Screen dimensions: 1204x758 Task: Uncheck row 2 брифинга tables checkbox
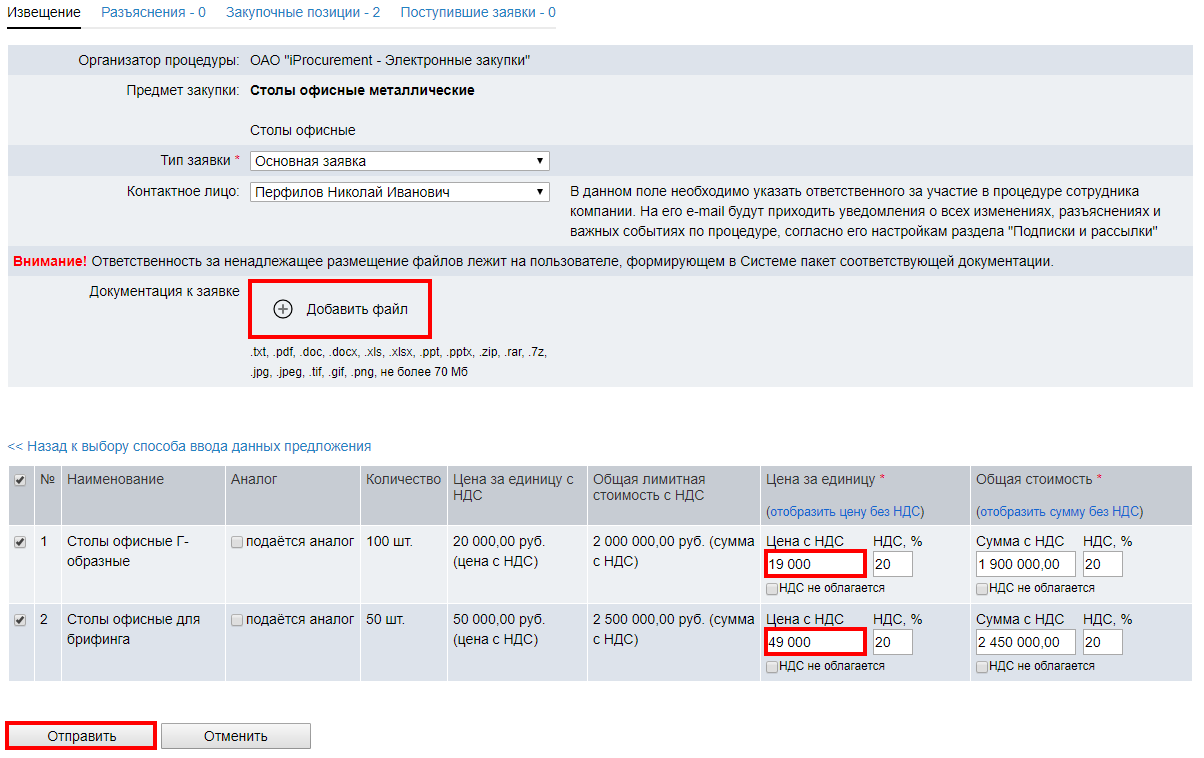point(21,620)
